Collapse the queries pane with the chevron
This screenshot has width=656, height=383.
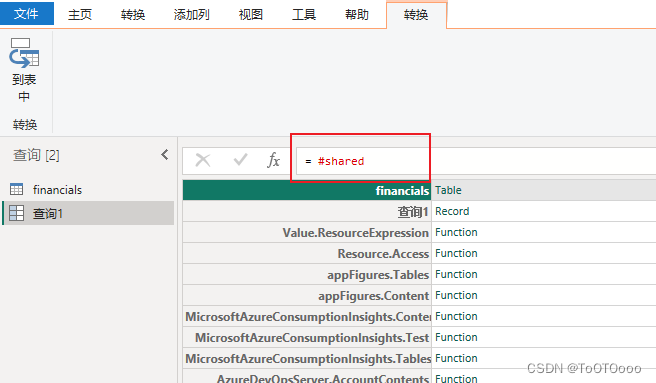click(165, 155)
